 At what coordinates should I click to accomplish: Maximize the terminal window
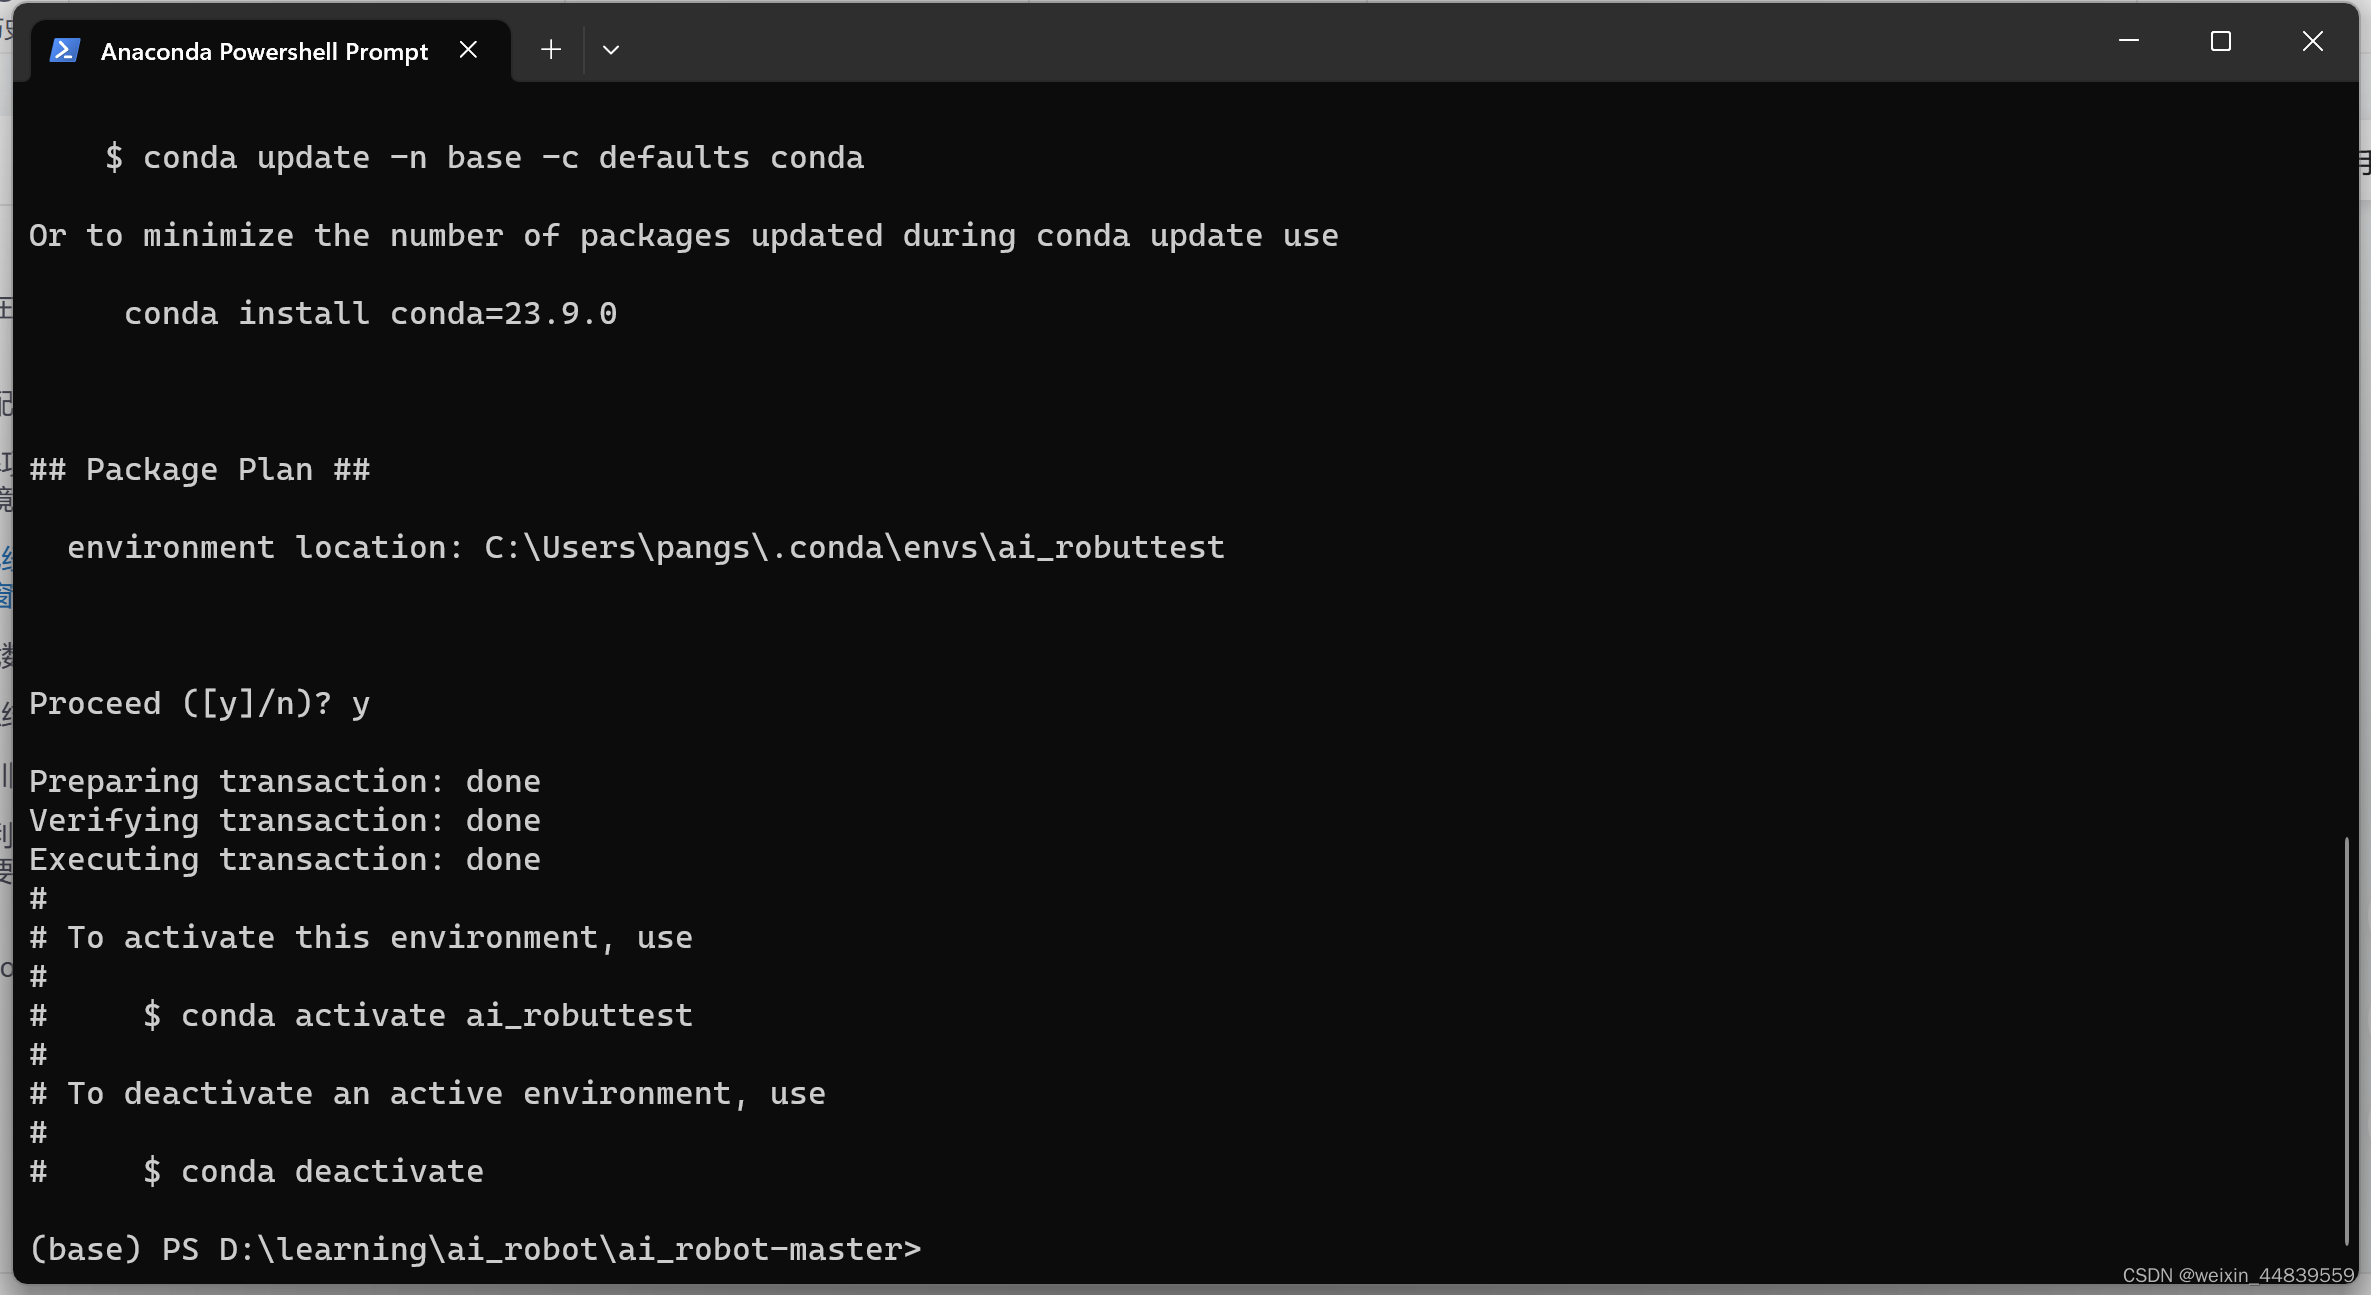(x=2220, y=41)
